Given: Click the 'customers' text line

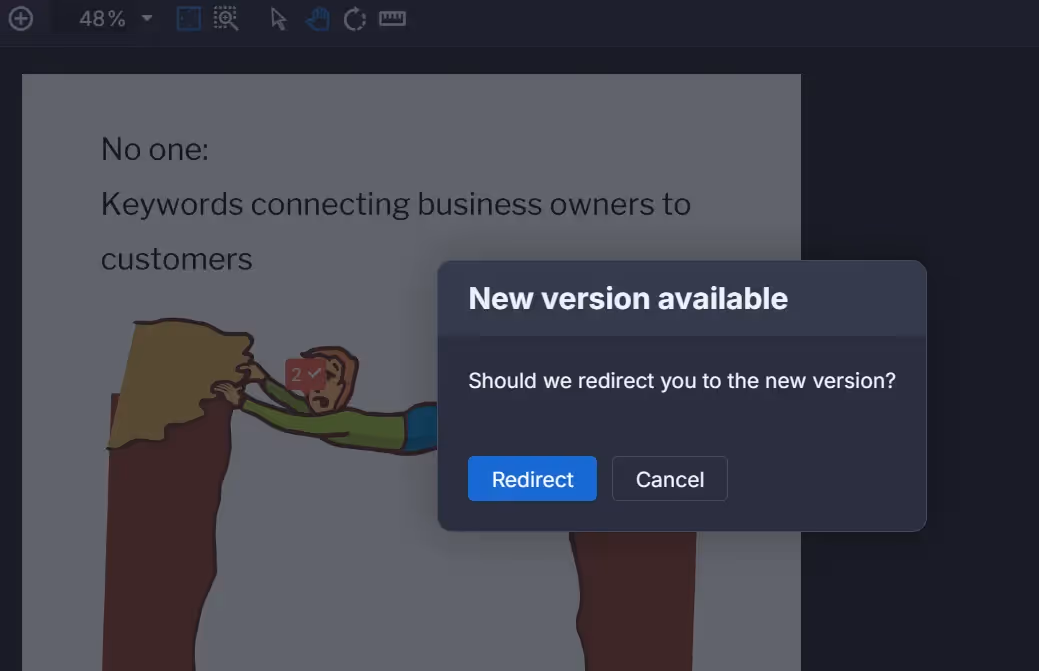Looking at the screenshot, I should [176, 259].
